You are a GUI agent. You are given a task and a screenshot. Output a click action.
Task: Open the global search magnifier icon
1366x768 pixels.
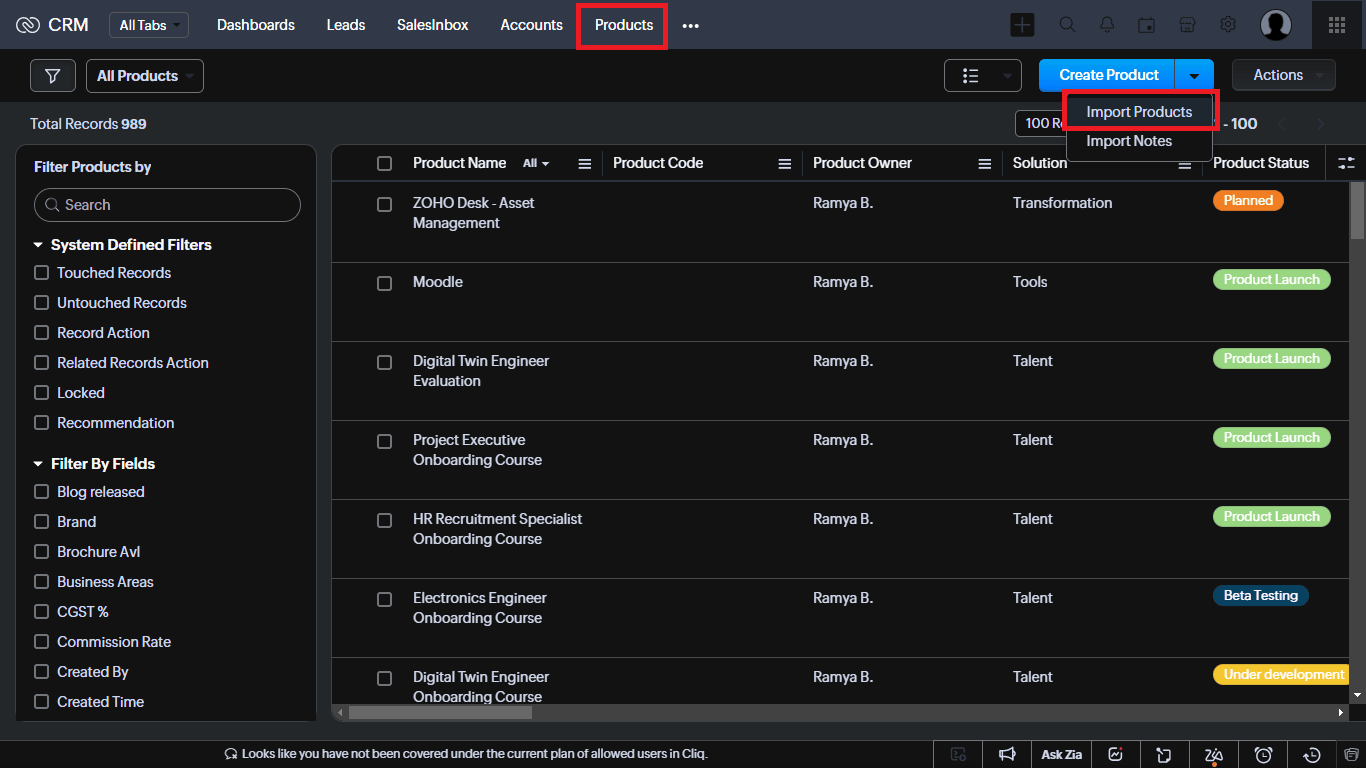pos(1068,25)
